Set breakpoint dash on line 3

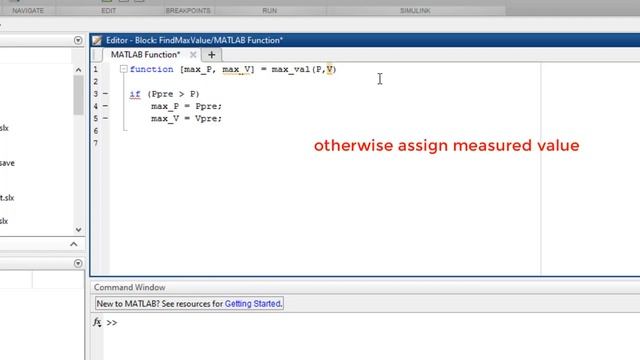point(105,94)
